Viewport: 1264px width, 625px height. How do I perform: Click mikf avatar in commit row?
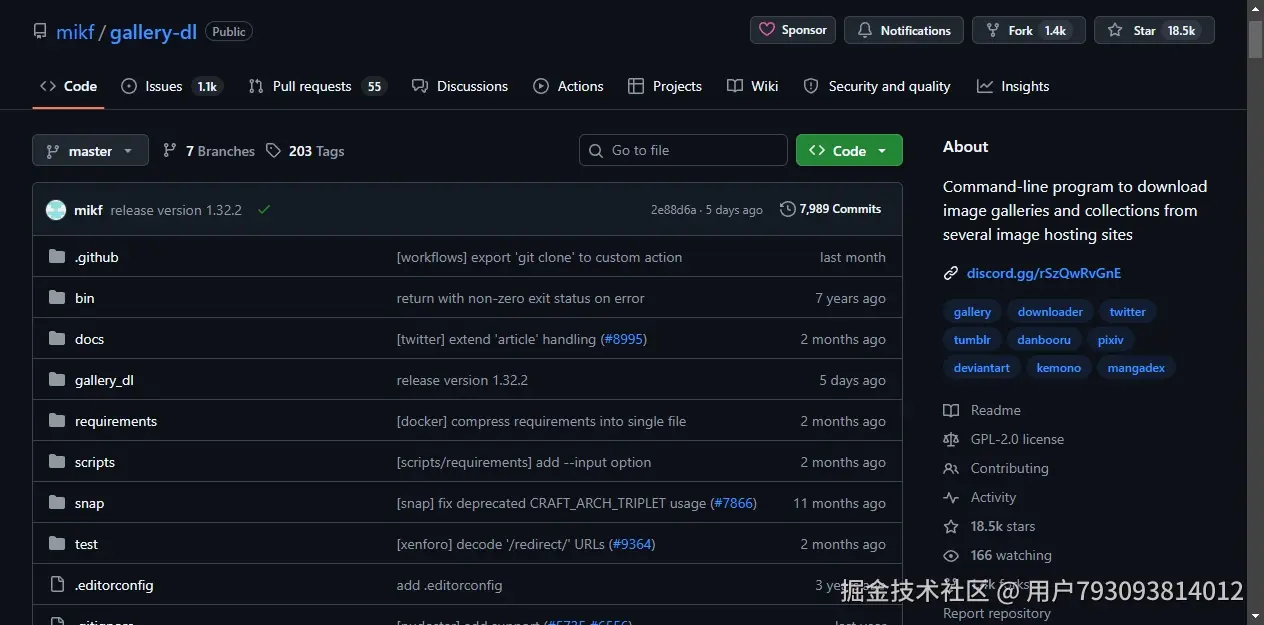pyautogui.click(x=56, y=210)
